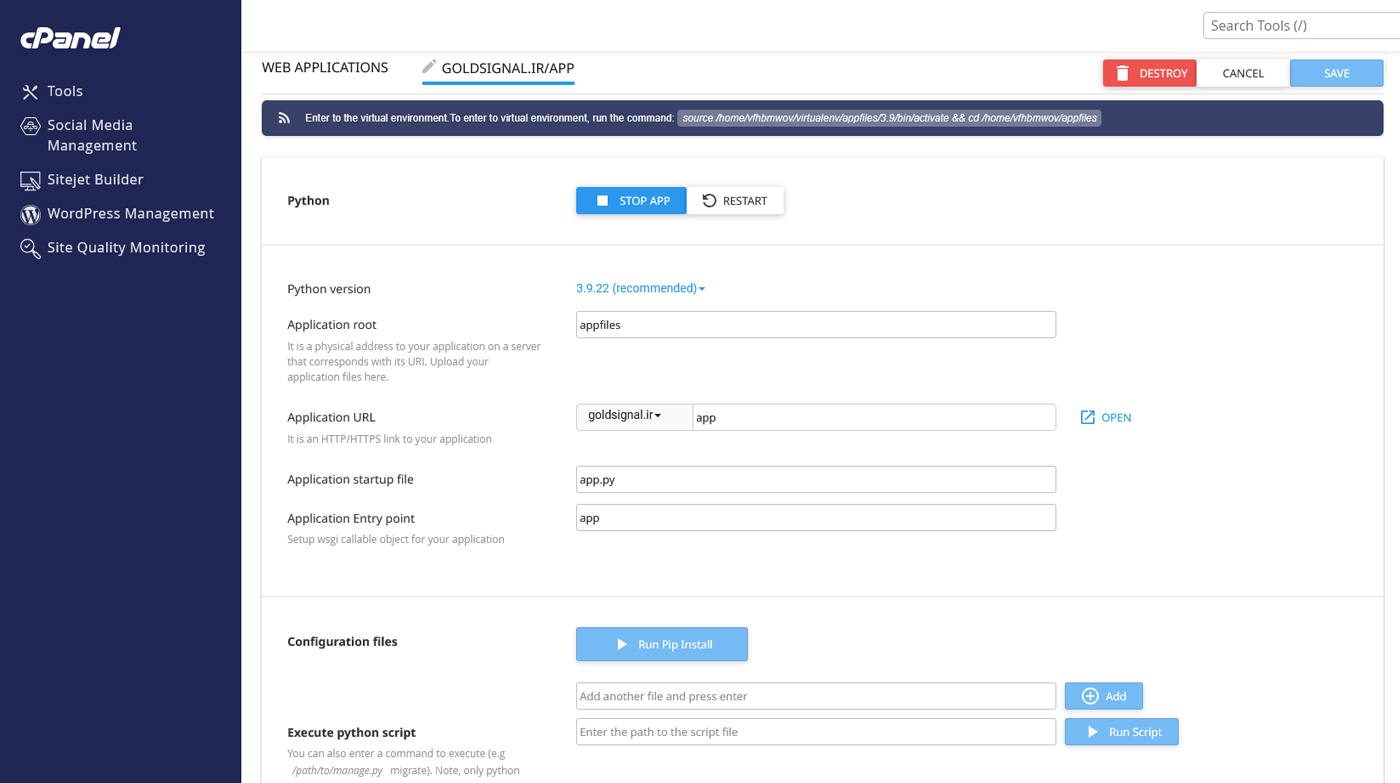1400x783 pixels.
Task: Restart the Python application
Action: 735,201
